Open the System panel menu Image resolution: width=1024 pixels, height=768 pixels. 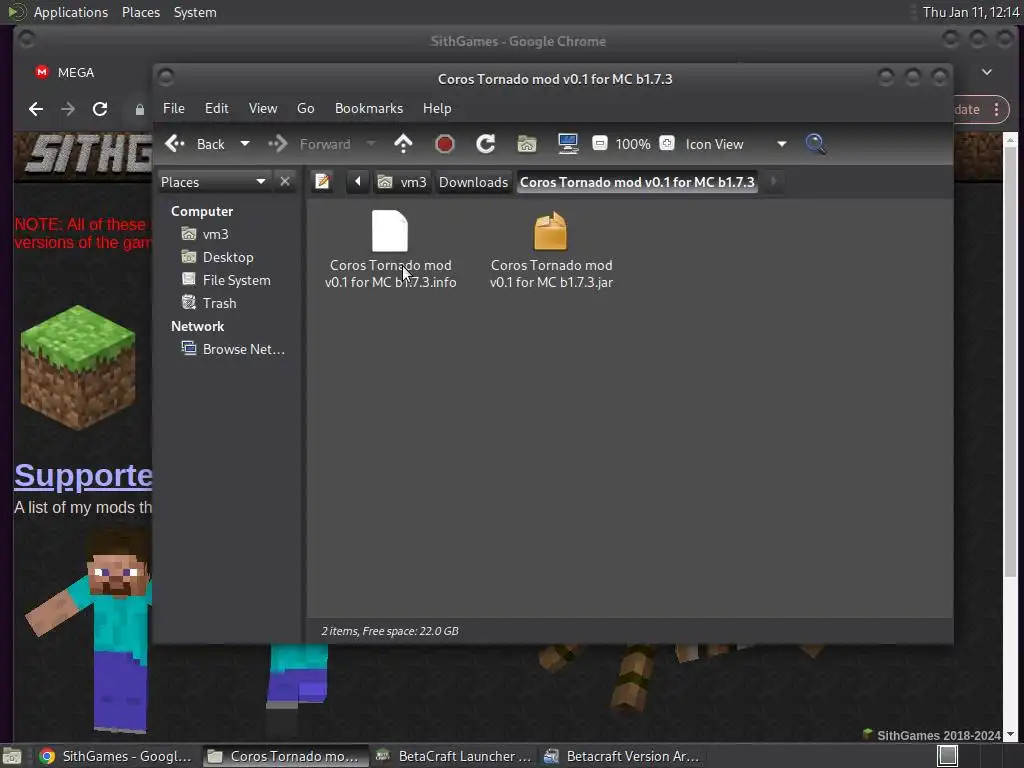pos(195,12)
